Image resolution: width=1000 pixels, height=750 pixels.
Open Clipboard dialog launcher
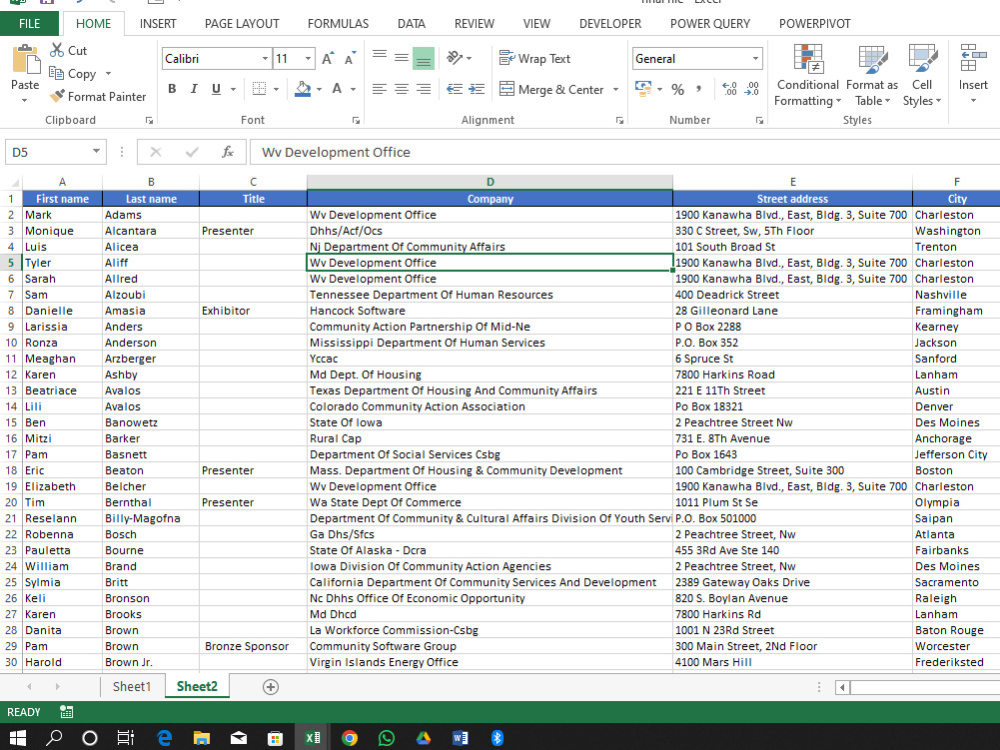[x=149, y=120]
